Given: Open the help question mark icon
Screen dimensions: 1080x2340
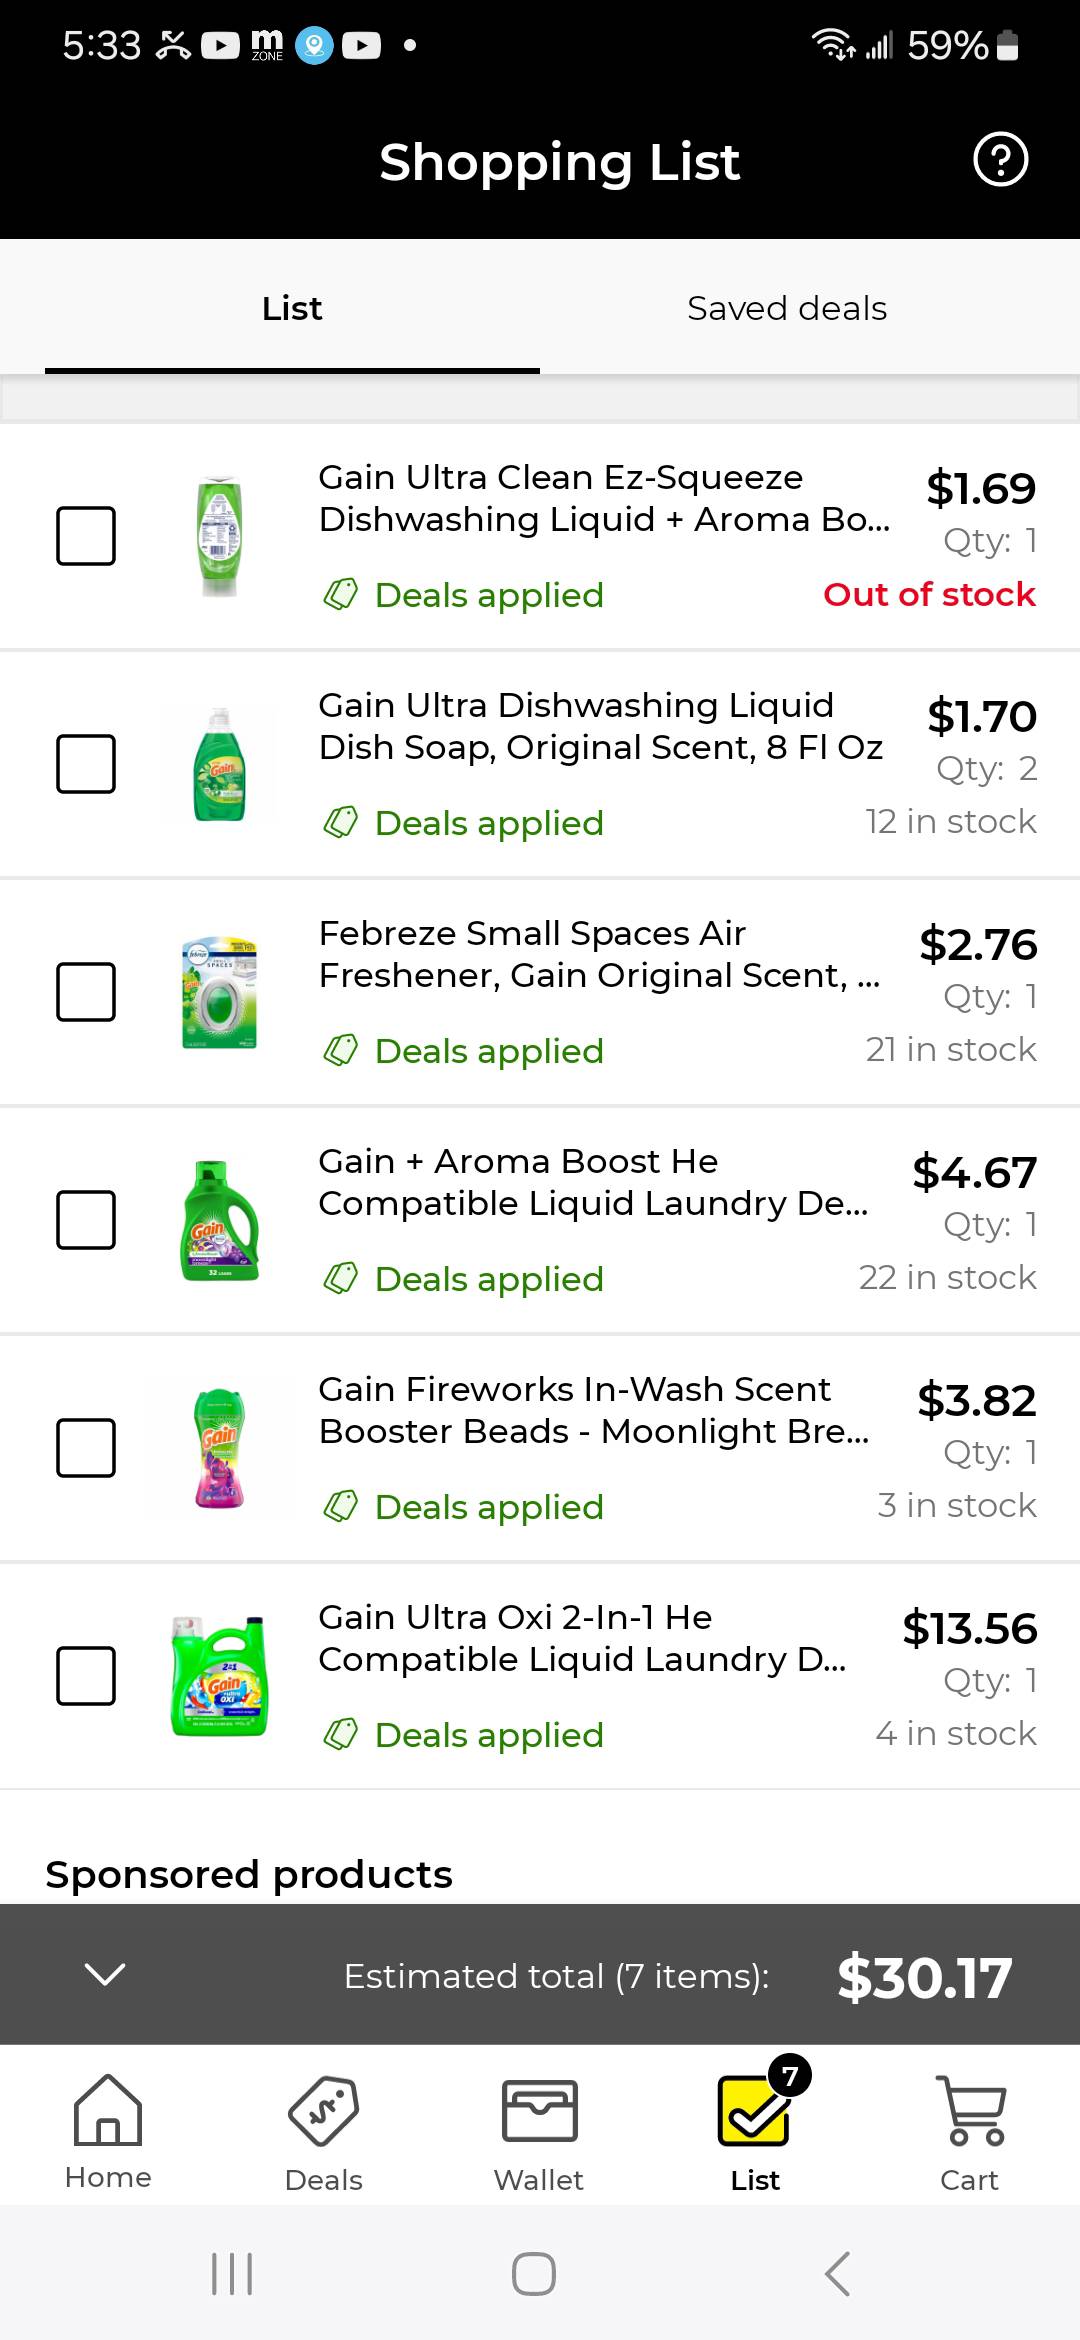Looking at the screenshot, I should coord(1000,160).
